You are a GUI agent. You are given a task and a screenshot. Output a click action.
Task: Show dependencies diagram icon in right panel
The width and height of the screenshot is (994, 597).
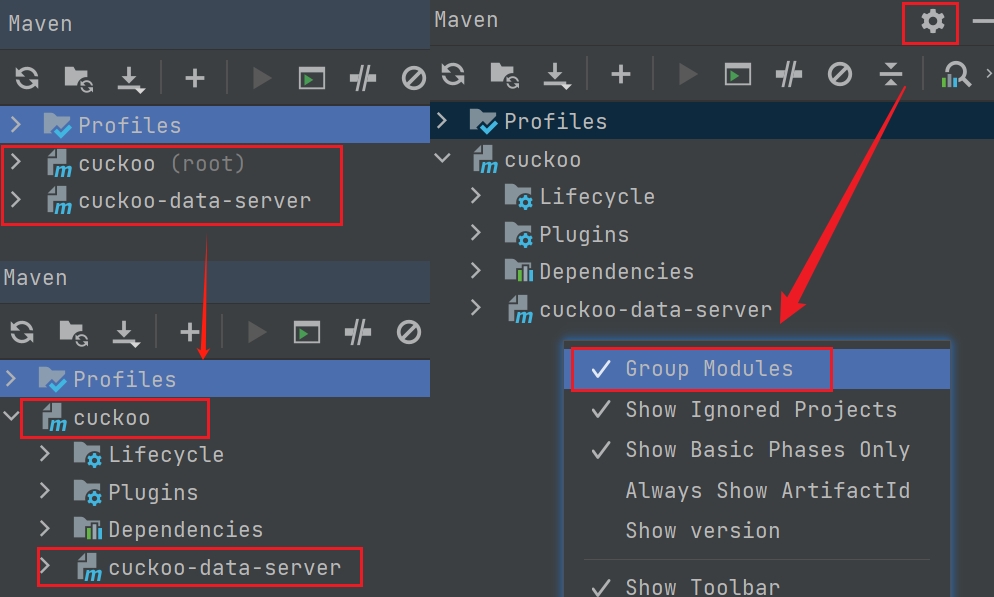tap(956, 75)
